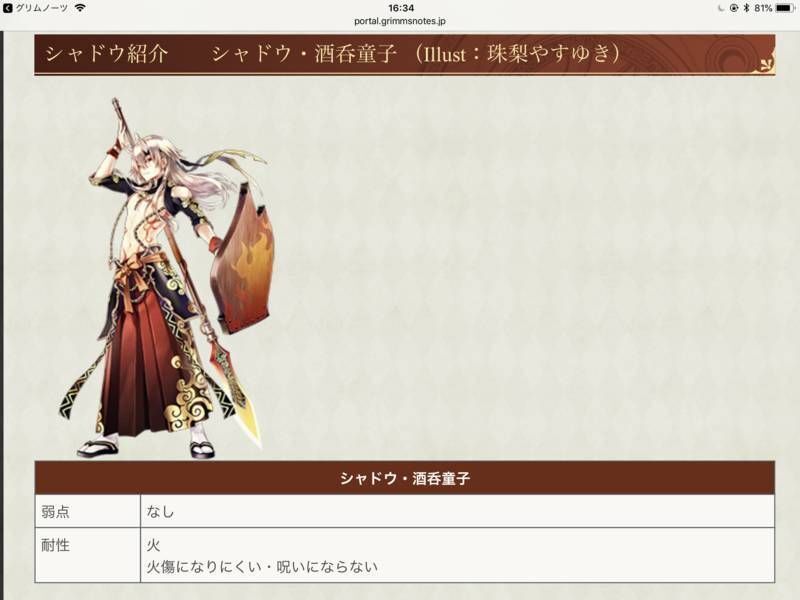The image size is (800, 600).
Task: Tap the なし weakness value cell
Action: (457, 511)
